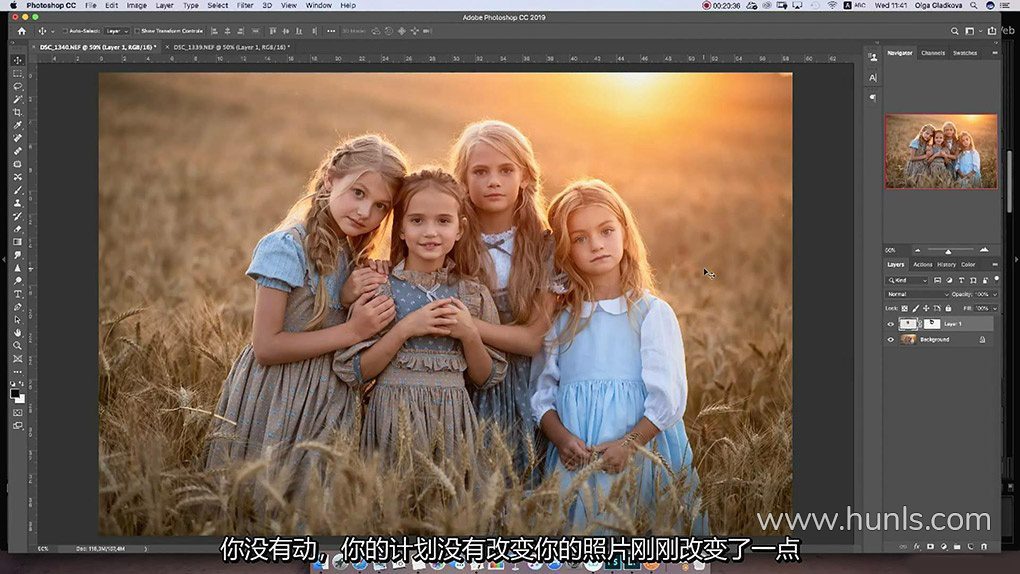The height and width of the screenshot is (574, 1020).
Task: Select the Clone Stamp tool
Action: click(x=18, y=203)
